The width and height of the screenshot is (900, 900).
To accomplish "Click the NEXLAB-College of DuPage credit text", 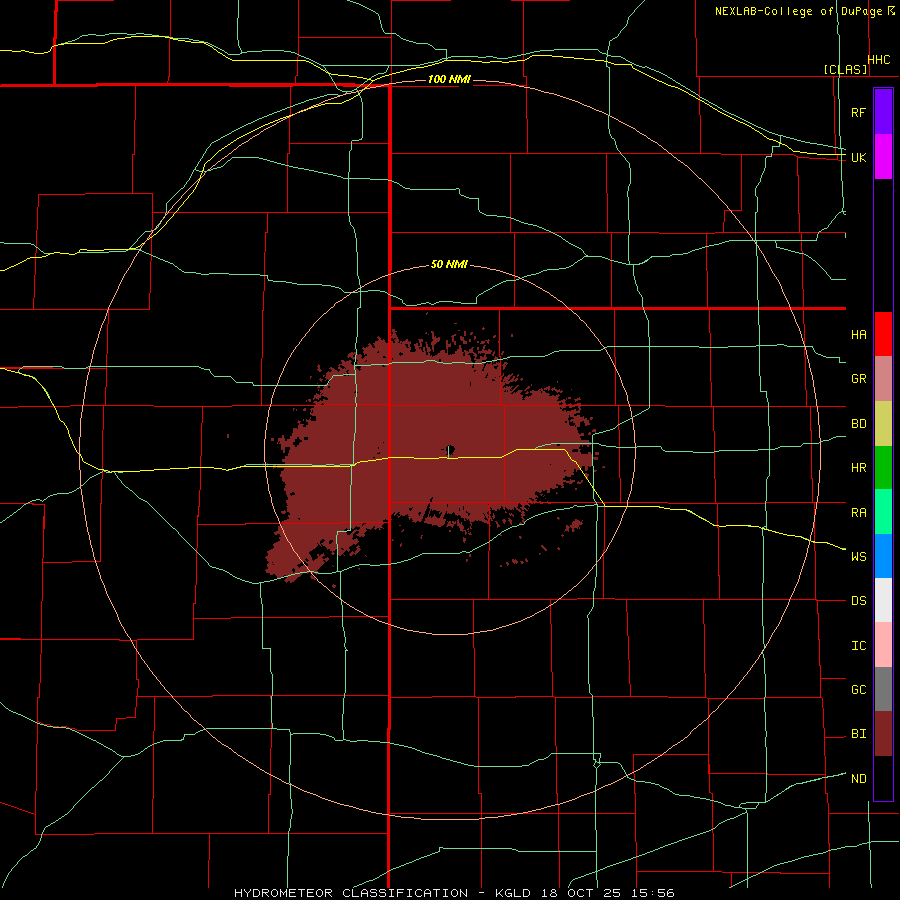I will (800, 11).
